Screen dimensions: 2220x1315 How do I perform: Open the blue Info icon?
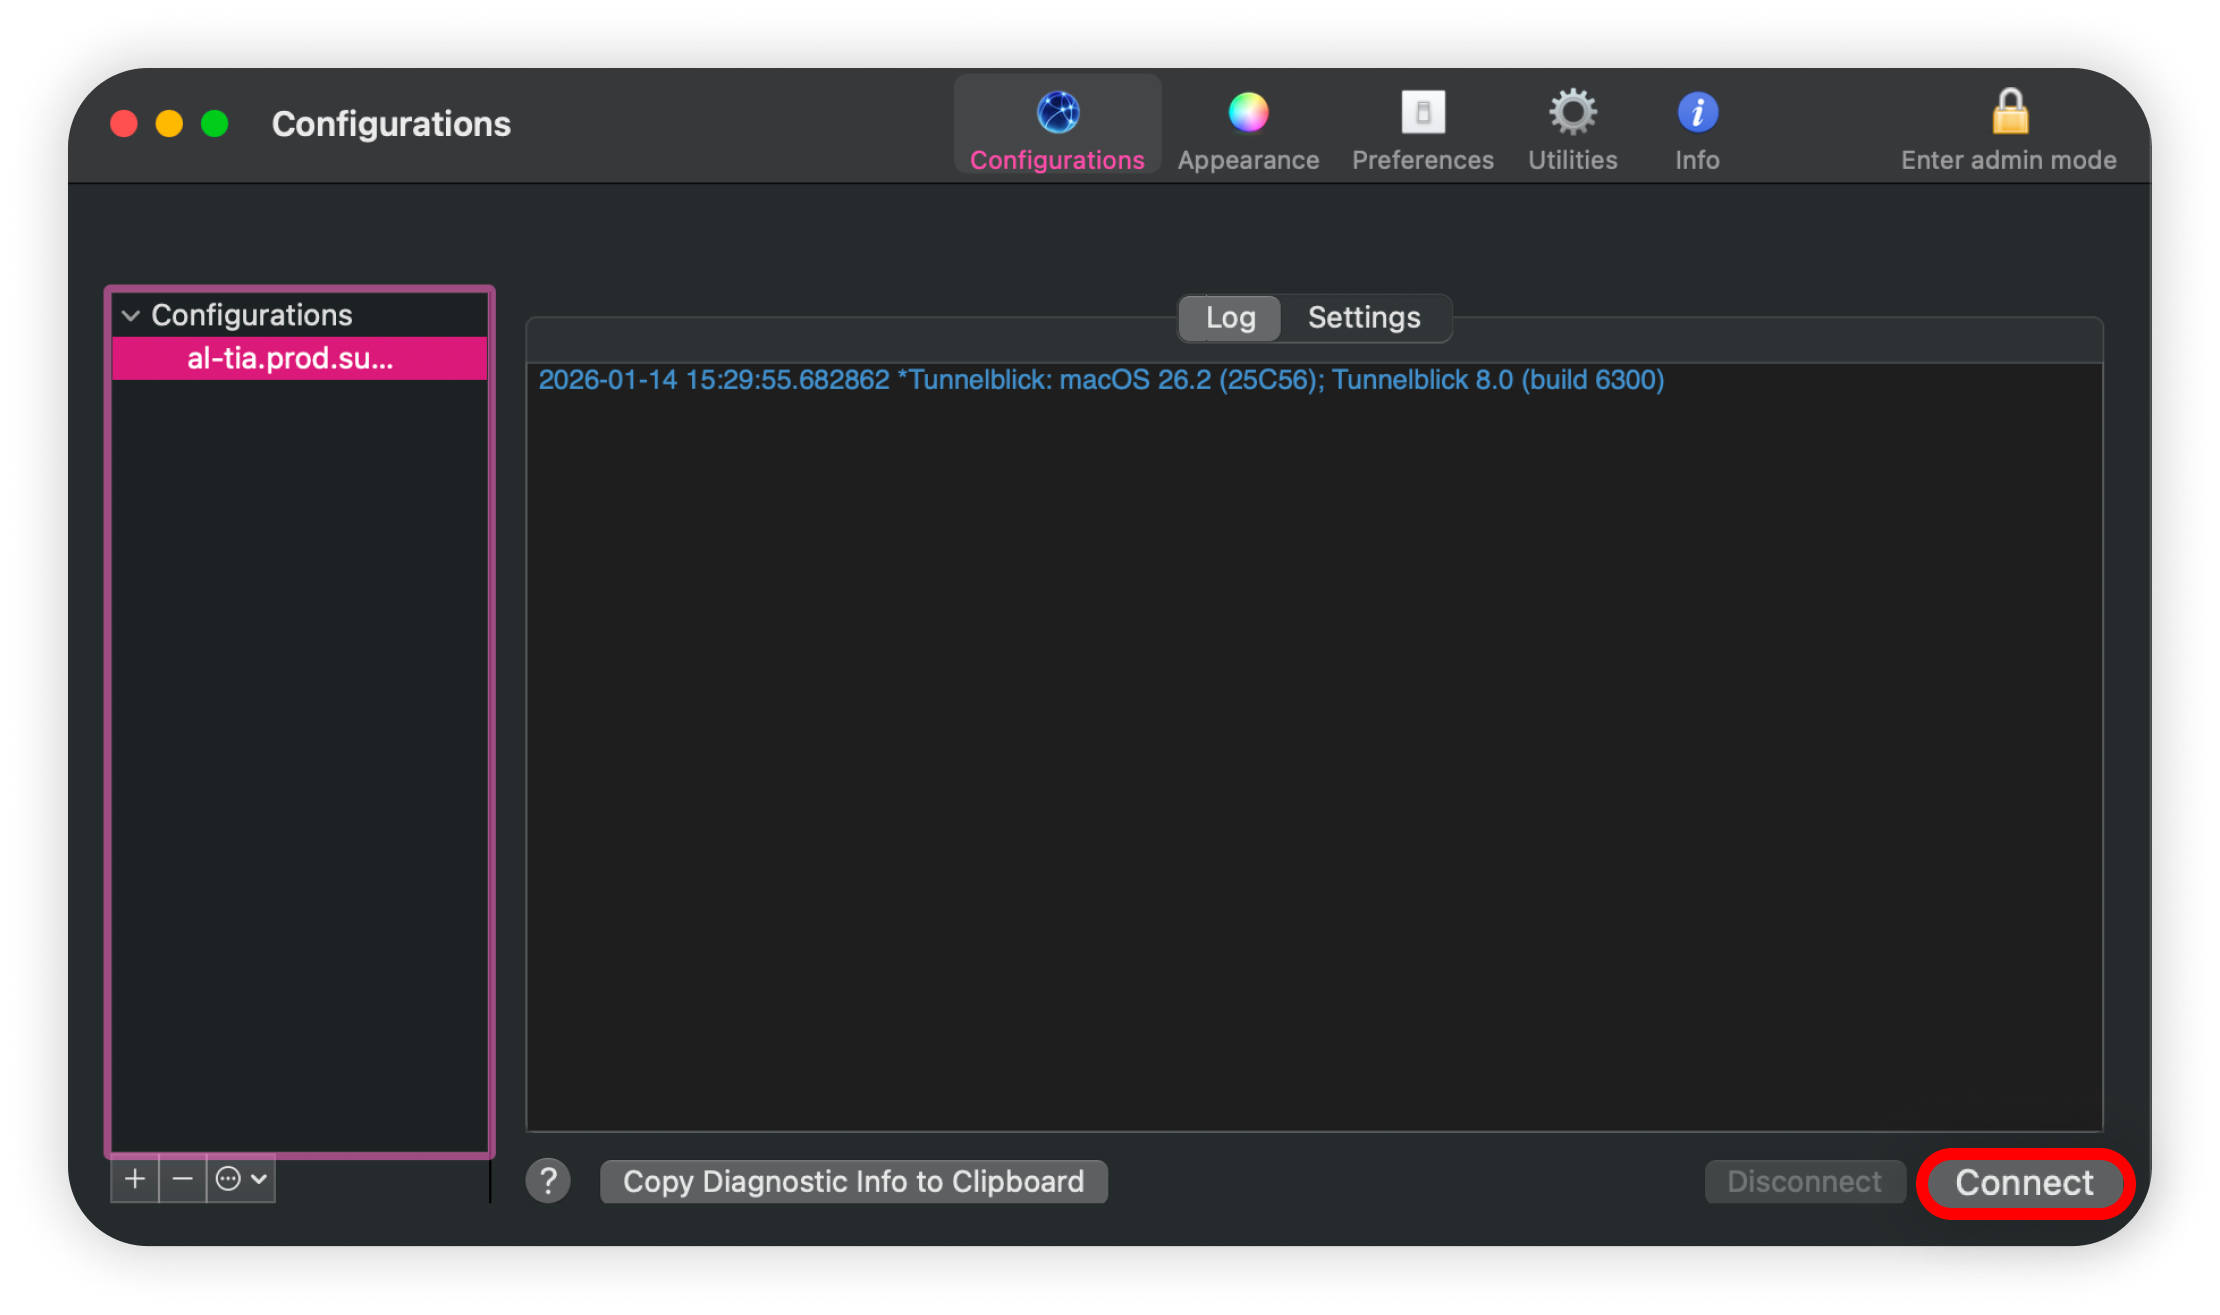(1697, 113)
